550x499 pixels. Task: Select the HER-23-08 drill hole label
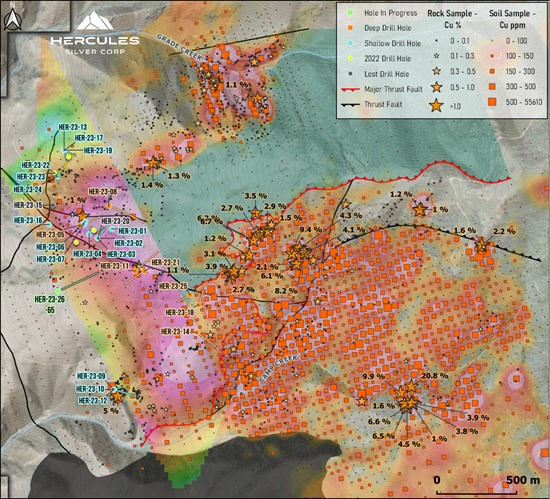pos(103,192)
